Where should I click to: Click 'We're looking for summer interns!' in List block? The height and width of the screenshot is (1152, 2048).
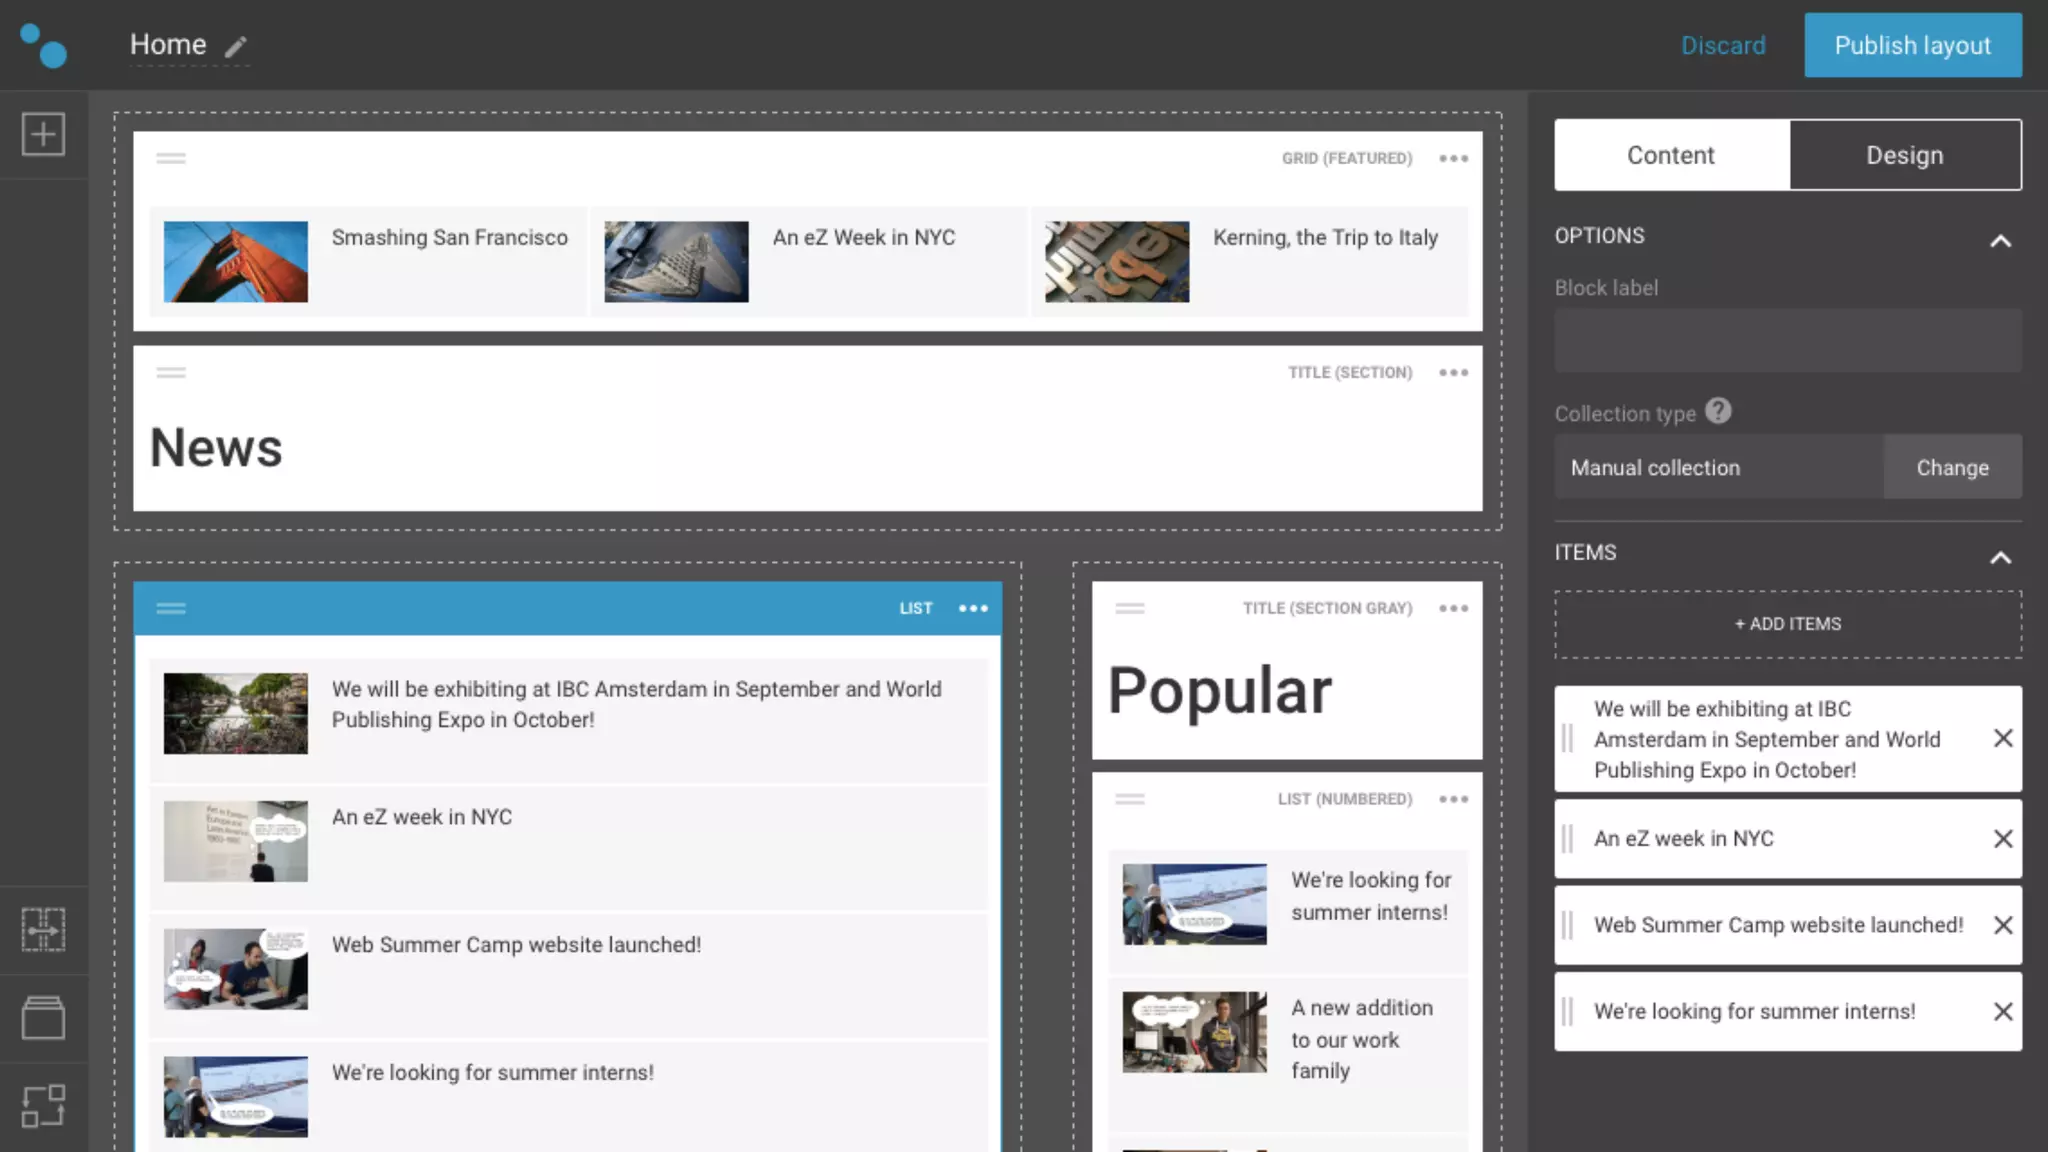[492, 1073]
